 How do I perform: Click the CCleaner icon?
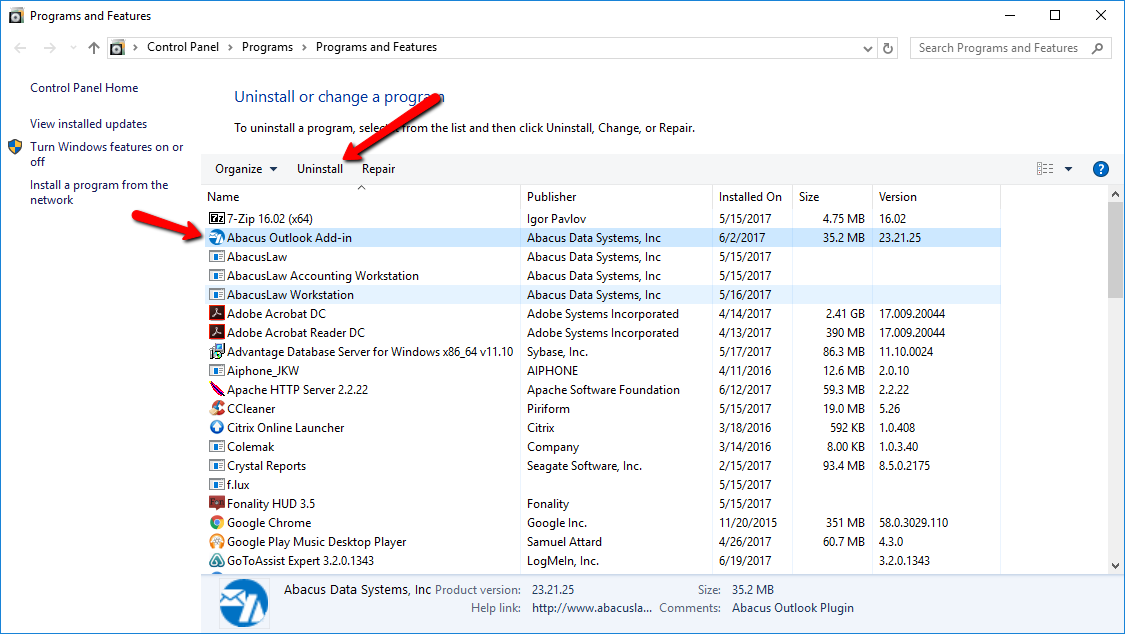(x=217, y=409)
